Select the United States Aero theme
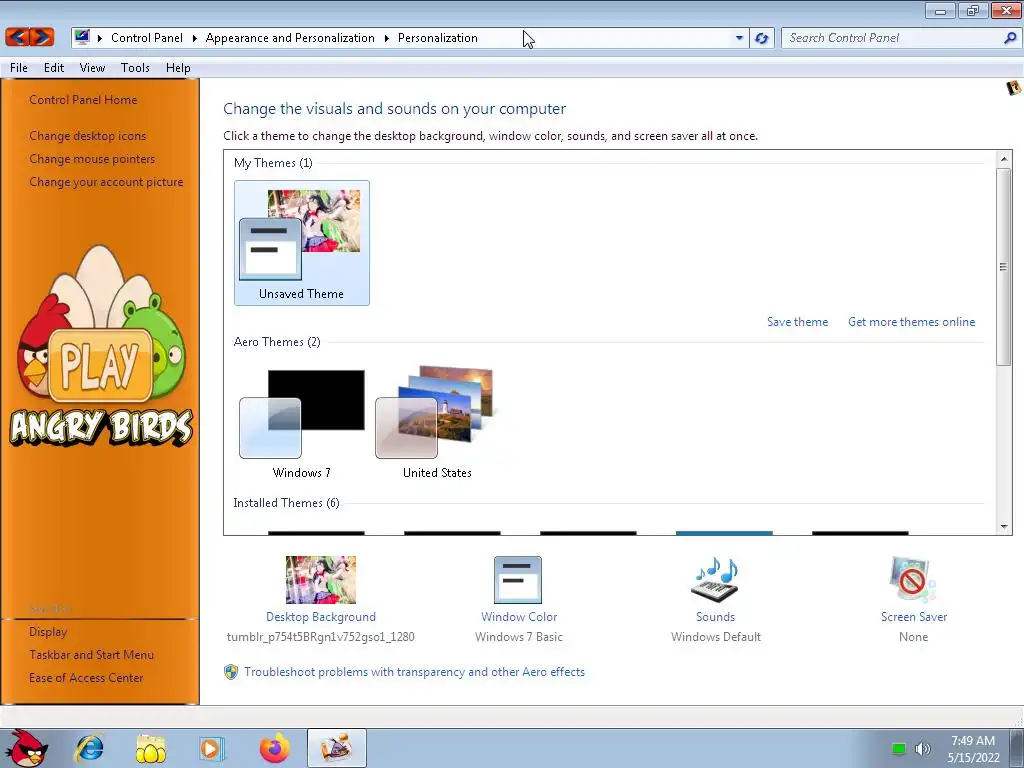1024x768 pixels. 437,422
